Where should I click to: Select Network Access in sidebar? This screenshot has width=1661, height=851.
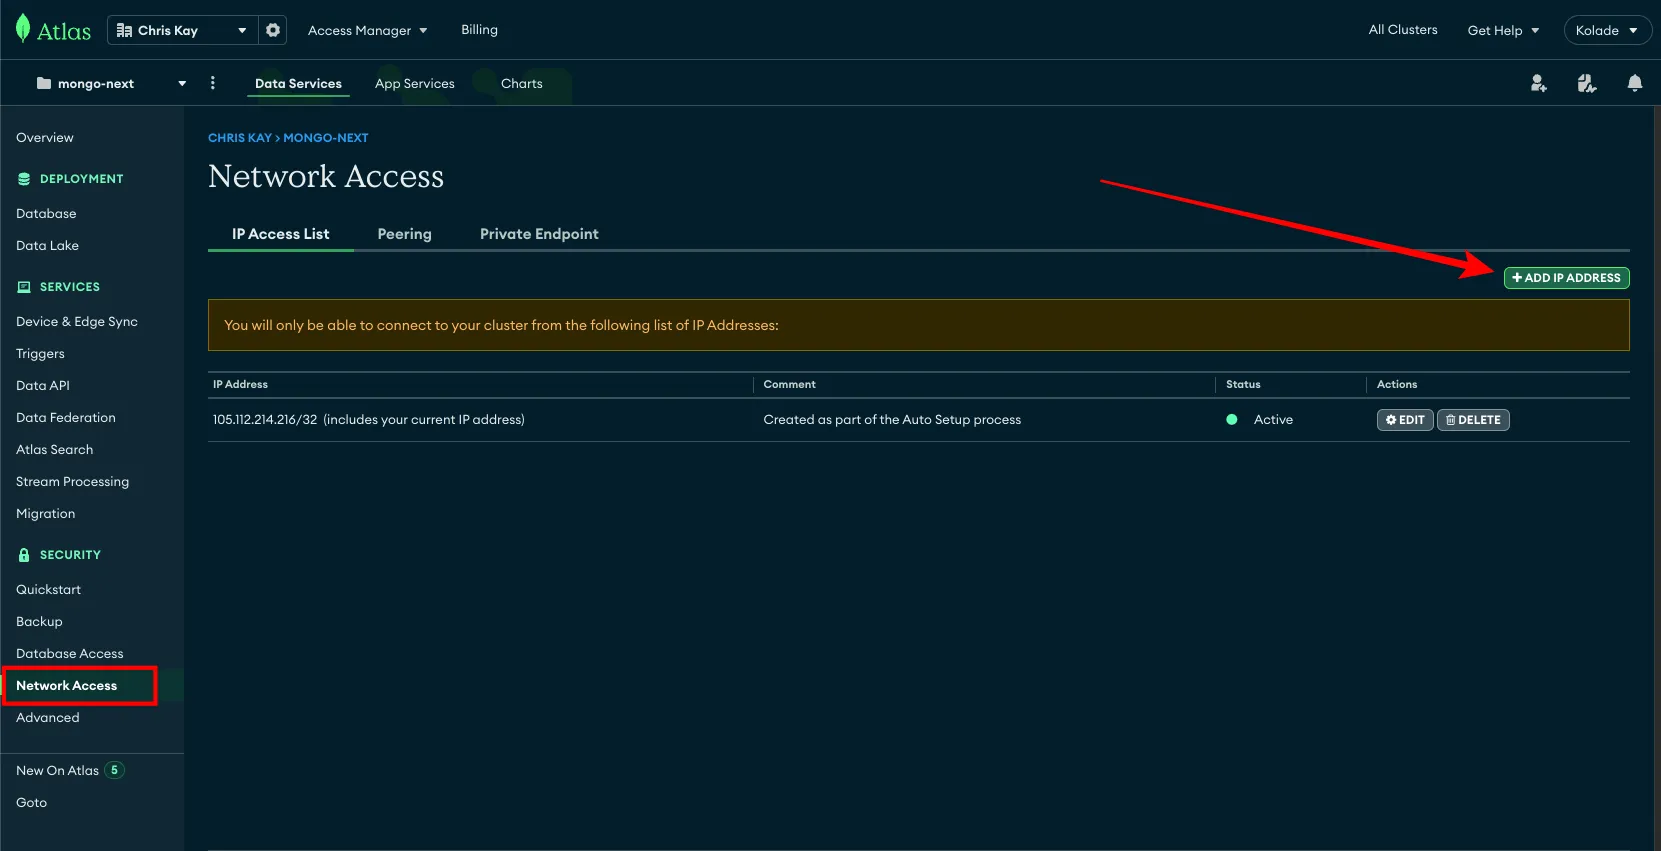[x=67, y=686]
